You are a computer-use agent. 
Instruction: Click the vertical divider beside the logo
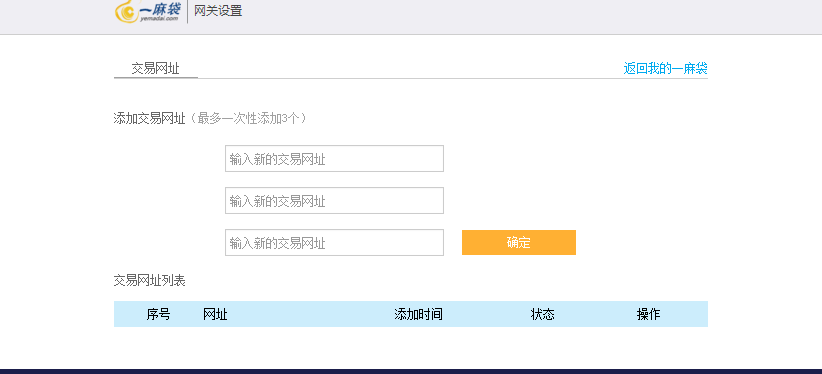click(187, 12)
